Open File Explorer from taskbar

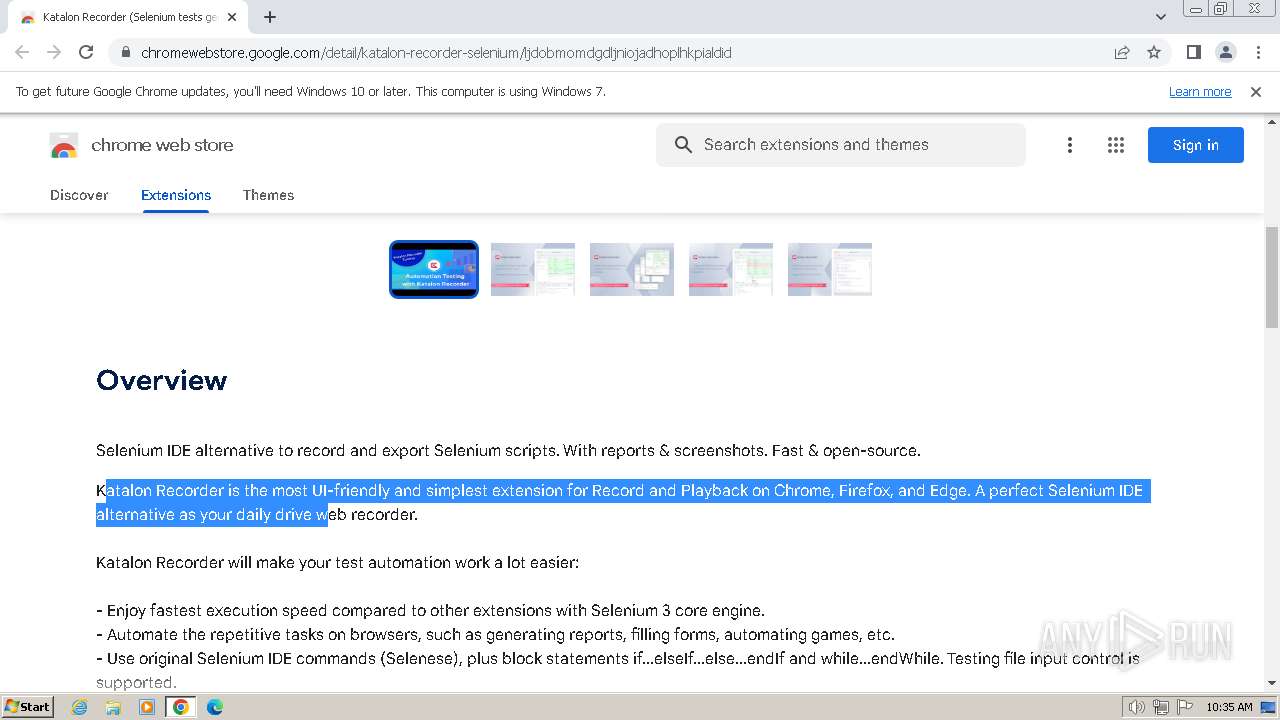[113, 707]
